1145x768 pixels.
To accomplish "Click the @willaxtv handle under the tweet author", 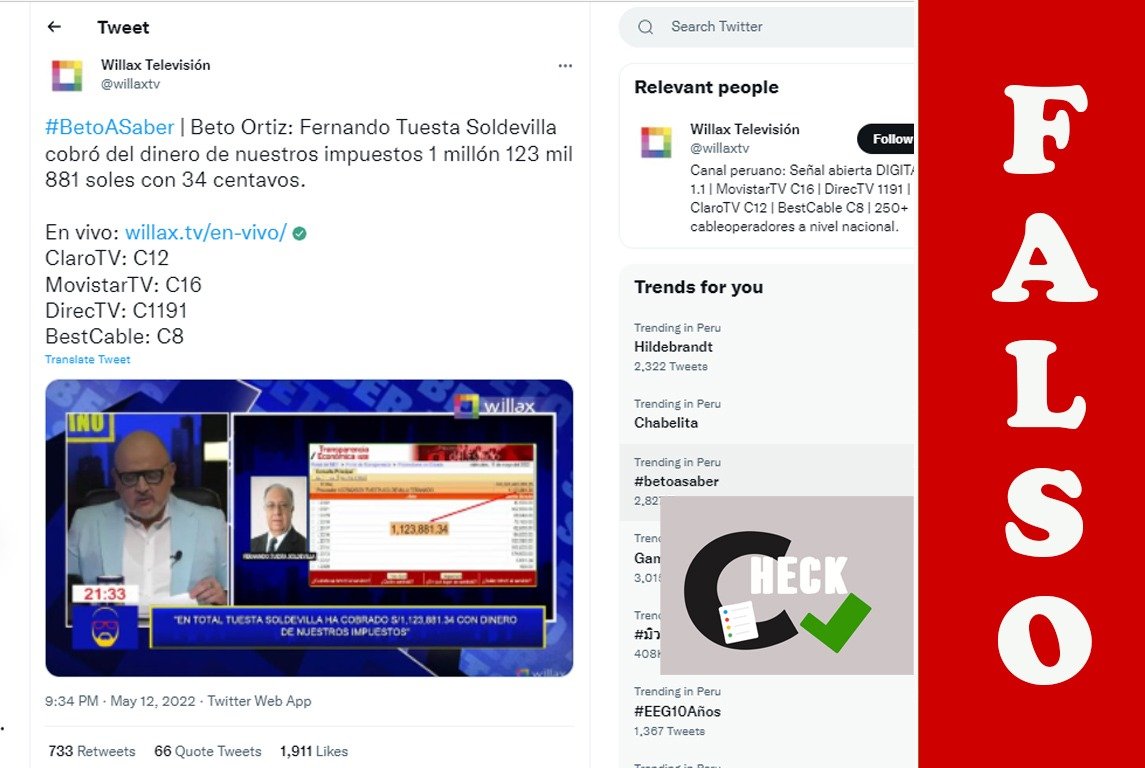I will [x=130, y=84].
